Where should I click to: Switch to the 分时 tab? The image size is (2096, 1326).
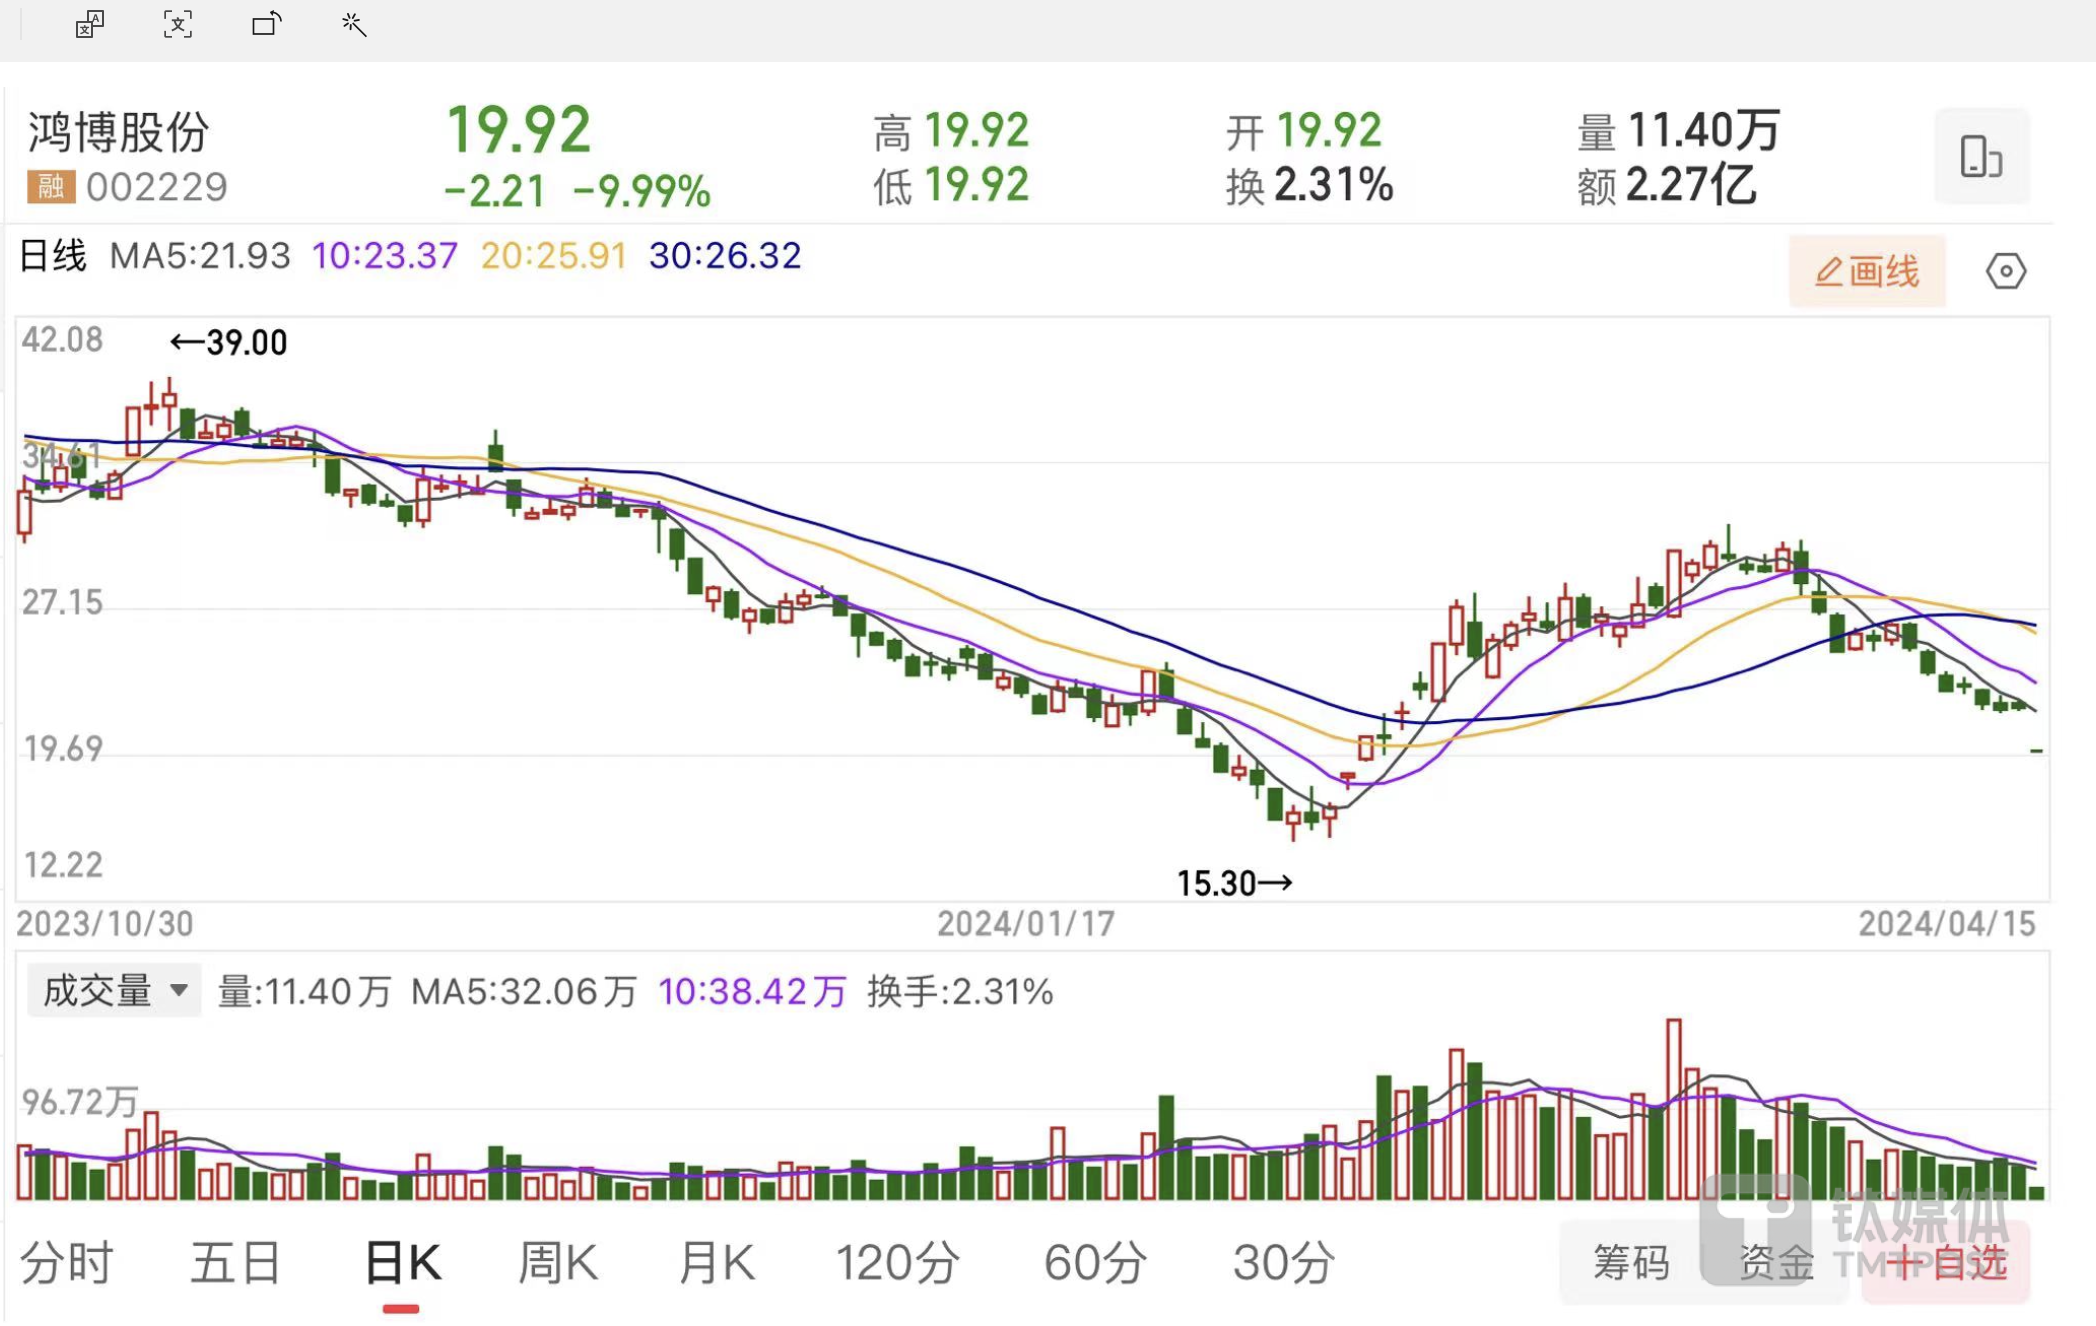67,1262
